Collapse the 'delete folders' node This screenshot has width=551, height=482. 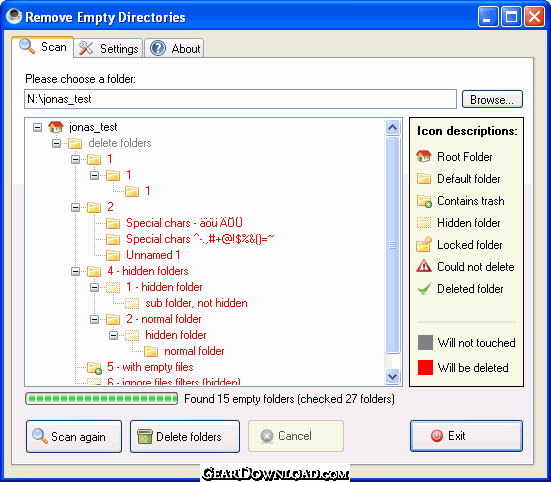(x=56, y=143)
